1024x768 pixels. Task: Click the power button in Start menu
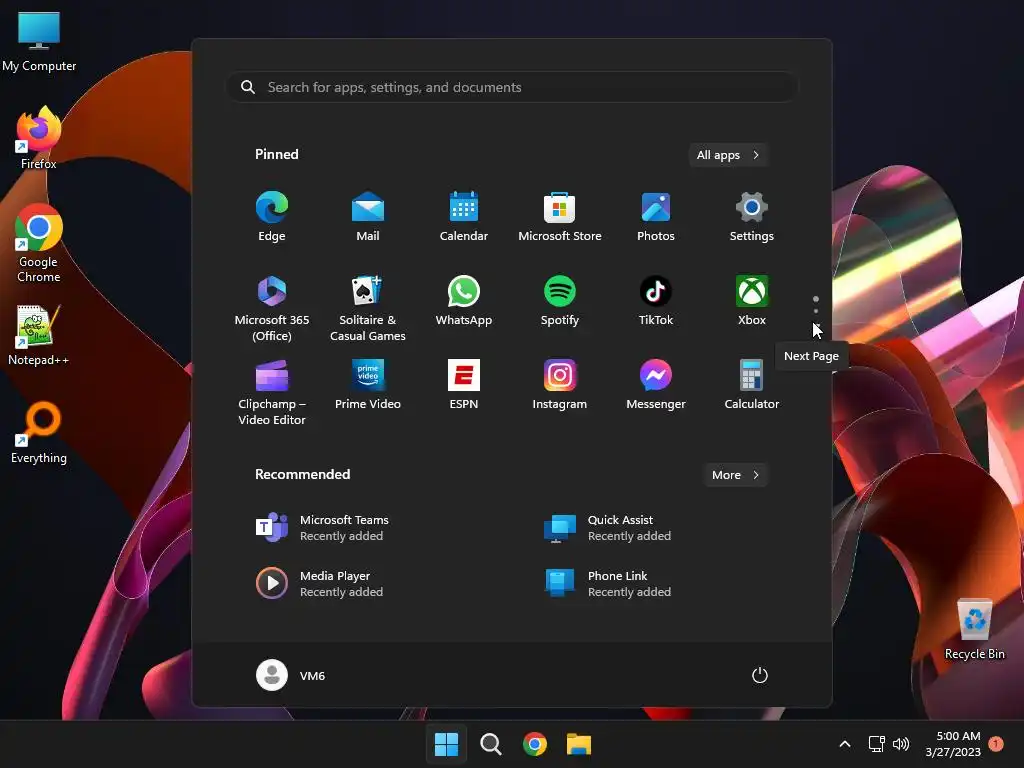[x=760, y=675]
